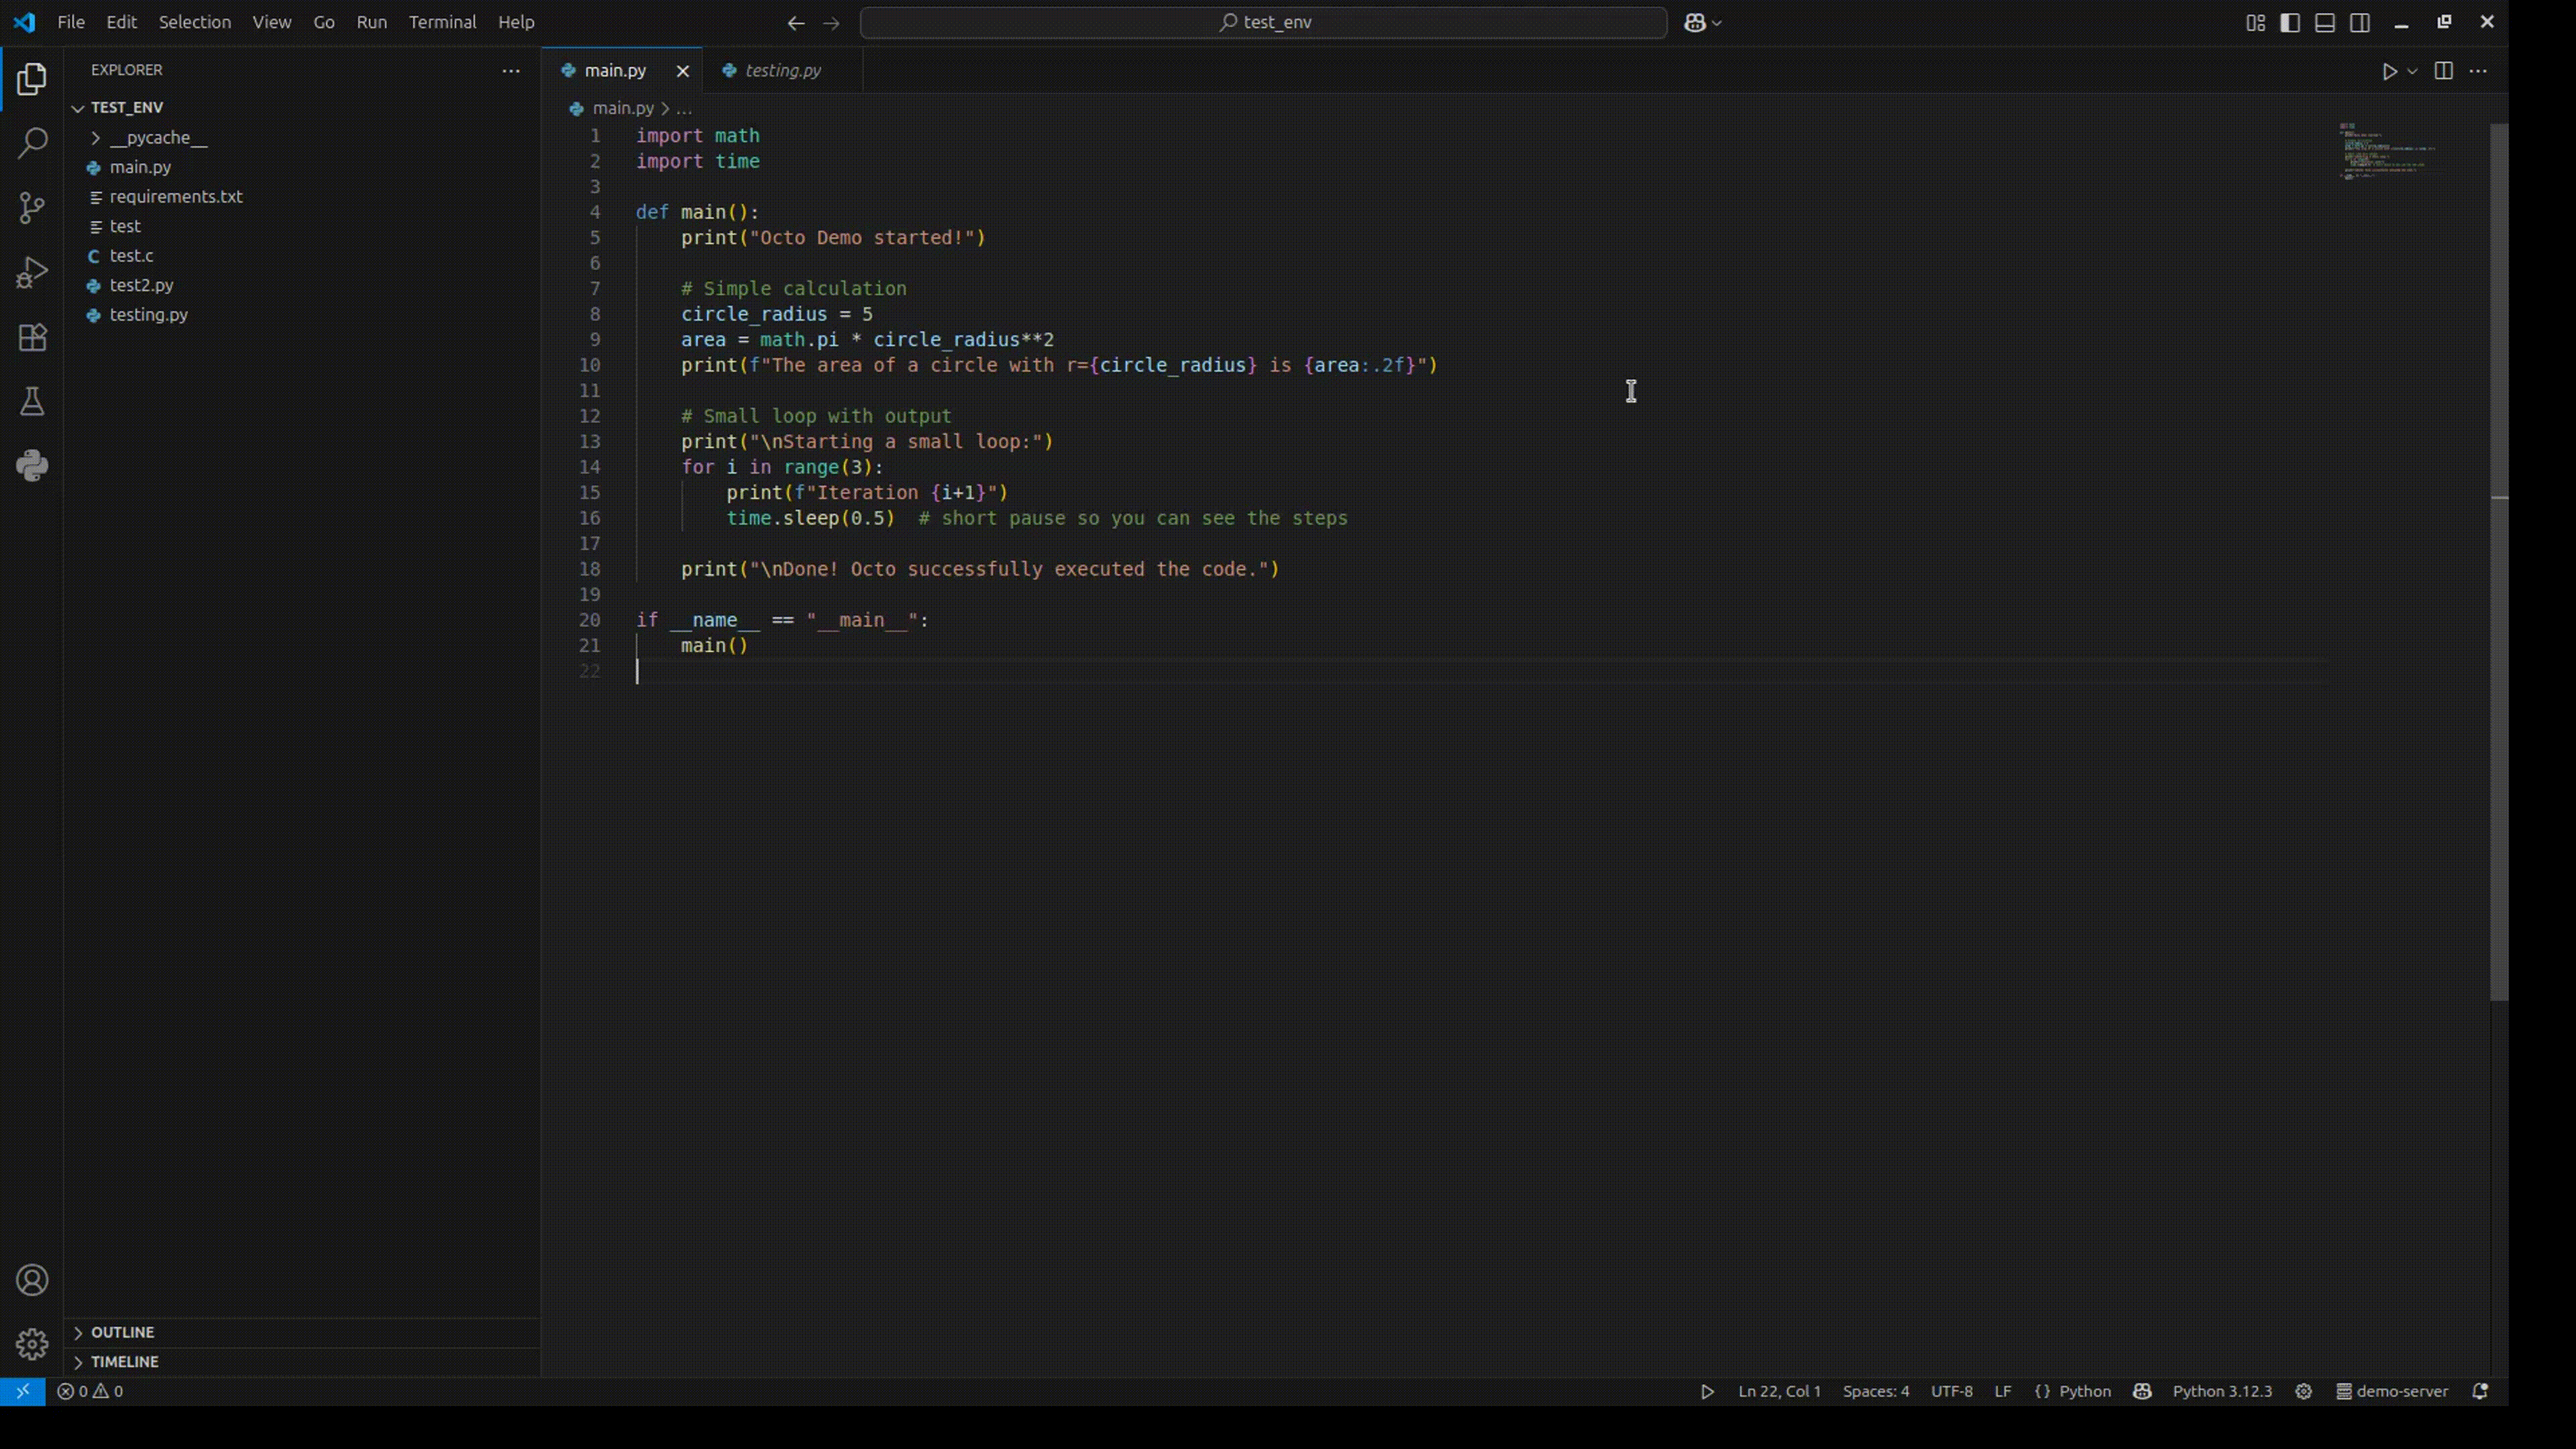2576x1449 pixels.
Task: Go forward with the right arrow
Action: (831, 22)
